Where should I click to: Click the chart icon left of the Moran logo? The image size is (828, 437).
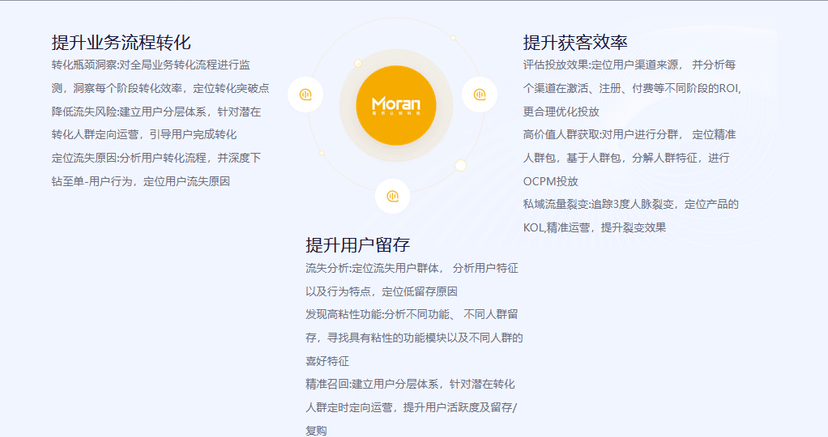pyautogui.click(x=305, y=94)
